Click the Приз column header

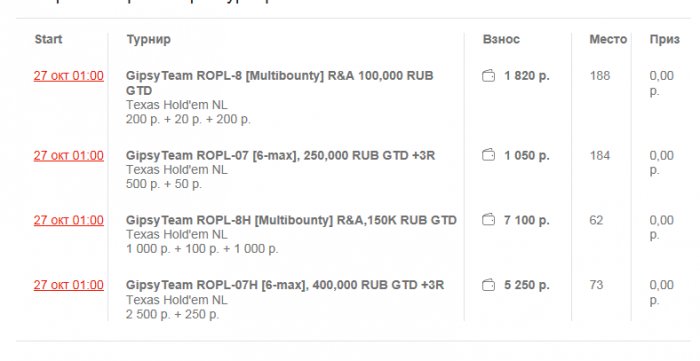pyautogui.click(x=665, y=40)
